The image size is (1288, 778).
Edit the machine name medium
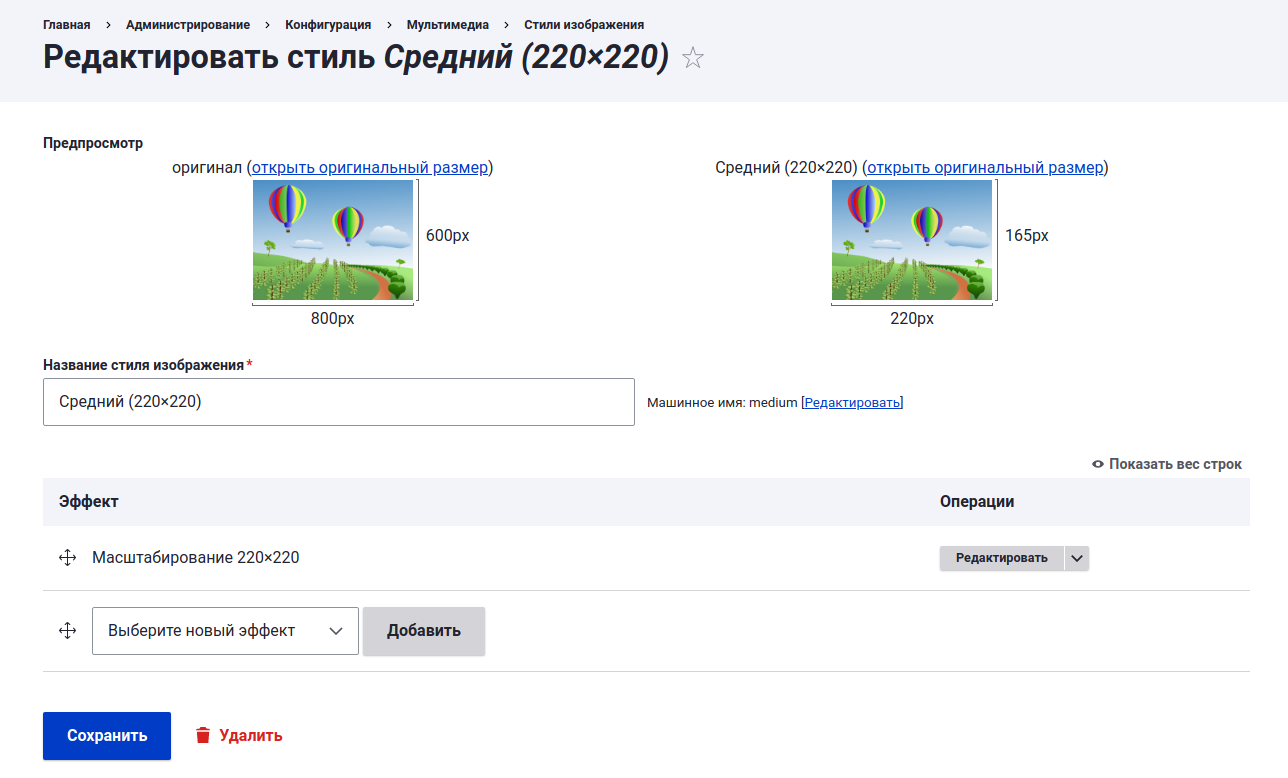point(852,402)
